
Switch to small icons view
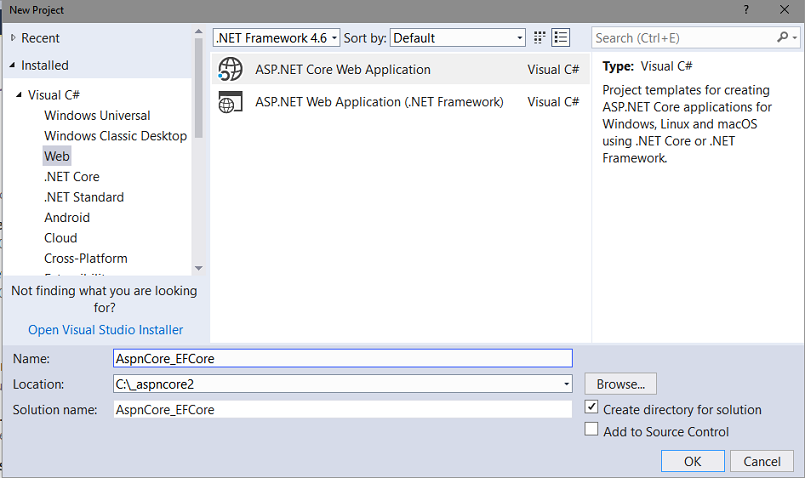pyautogui.click(x=539, y=37)
